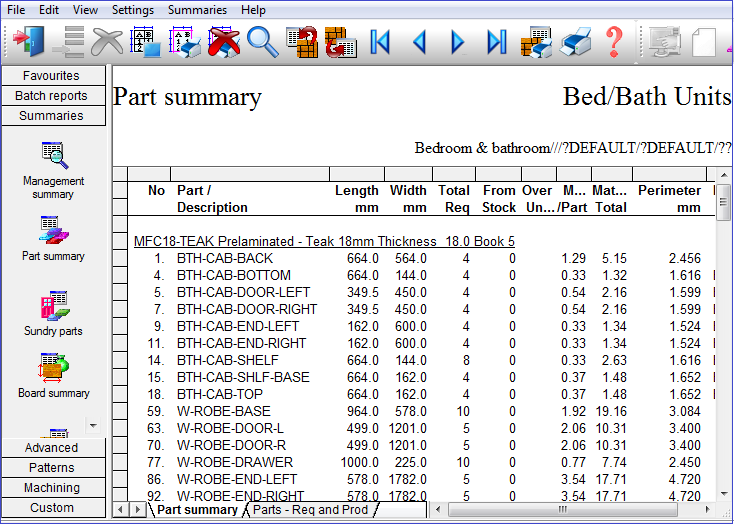The image size is (734, 524).
Task: Click the greyed computer monitor icon
Action: tap(665, 41)
